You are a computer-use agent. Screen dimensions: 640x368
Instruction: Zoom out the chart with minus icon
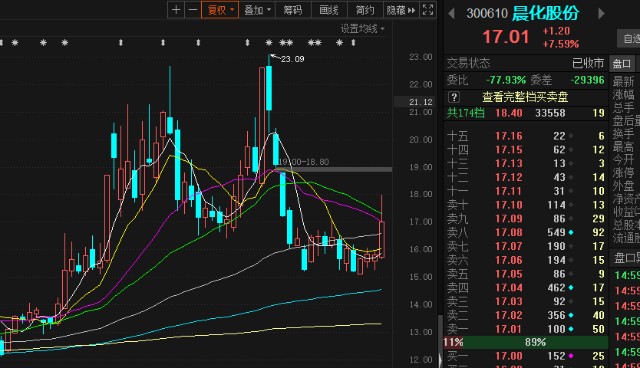click(193, 10)
